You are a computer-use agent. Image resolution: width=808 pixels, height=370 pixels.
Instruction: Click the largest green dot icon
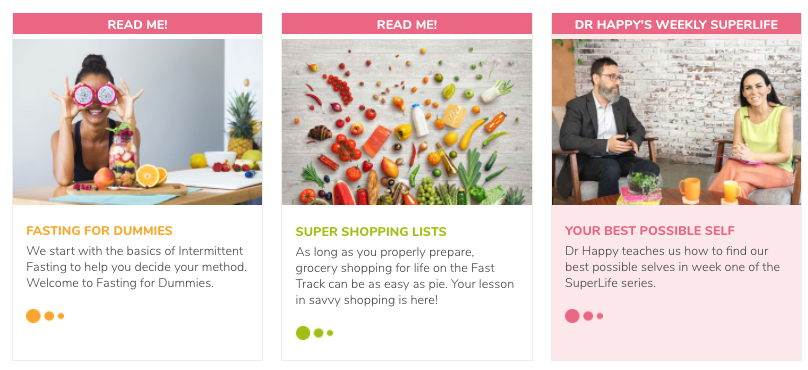[303, 333]
